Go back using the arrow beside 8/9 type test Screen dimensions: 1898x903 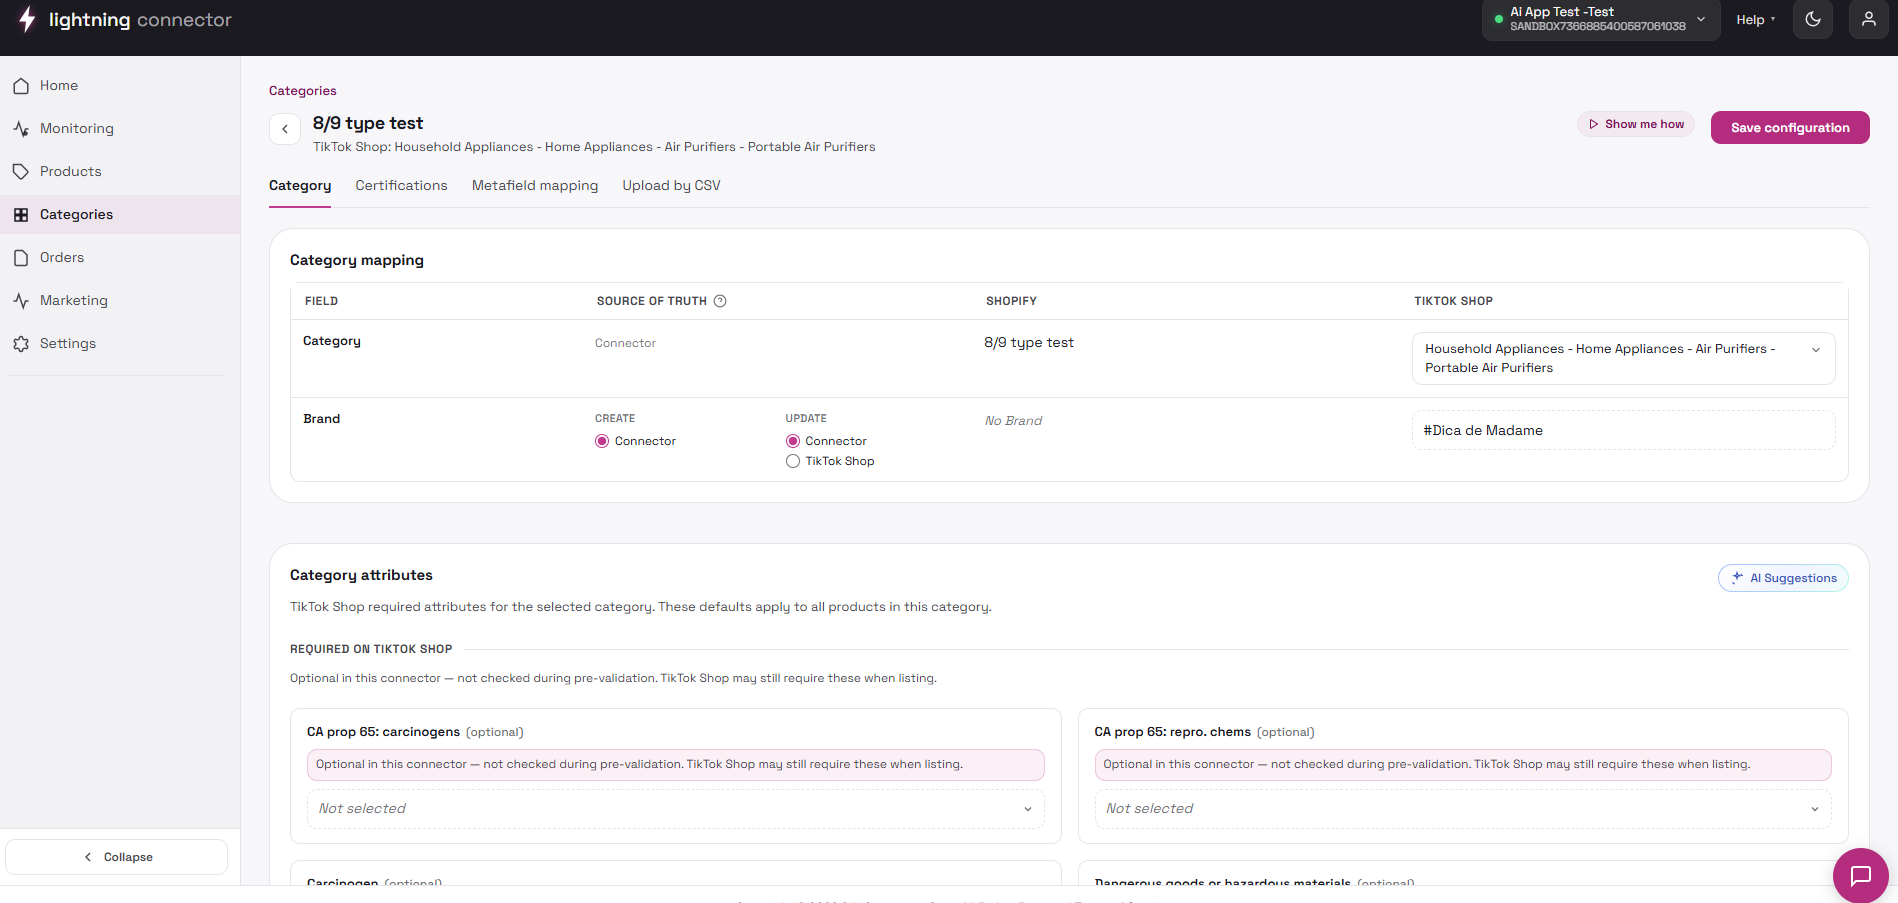285,128
